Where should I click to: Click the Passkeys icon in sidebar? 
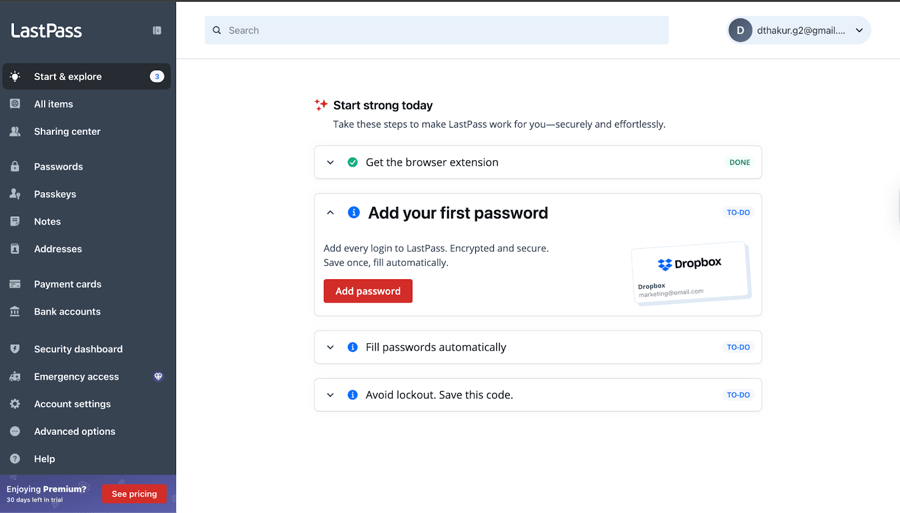[x=15, y=194]
